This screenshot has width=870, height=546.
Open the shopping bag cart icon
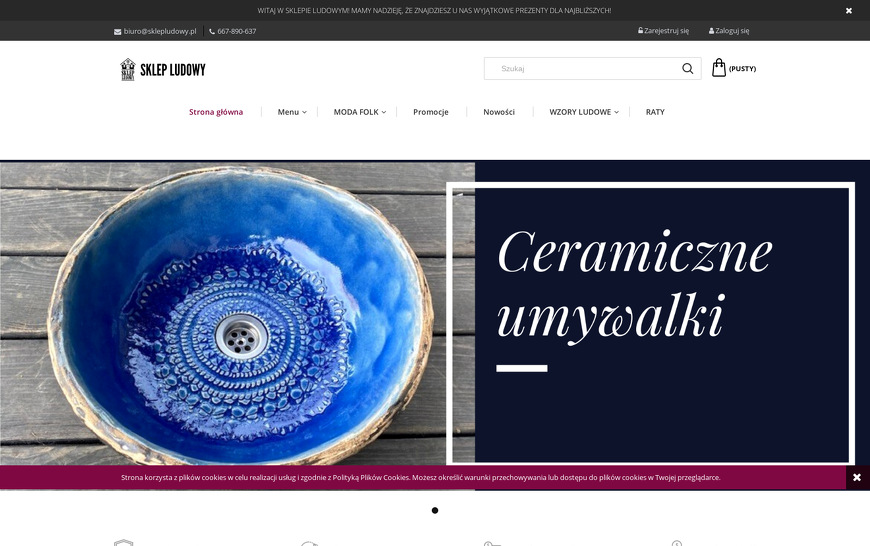719,68
